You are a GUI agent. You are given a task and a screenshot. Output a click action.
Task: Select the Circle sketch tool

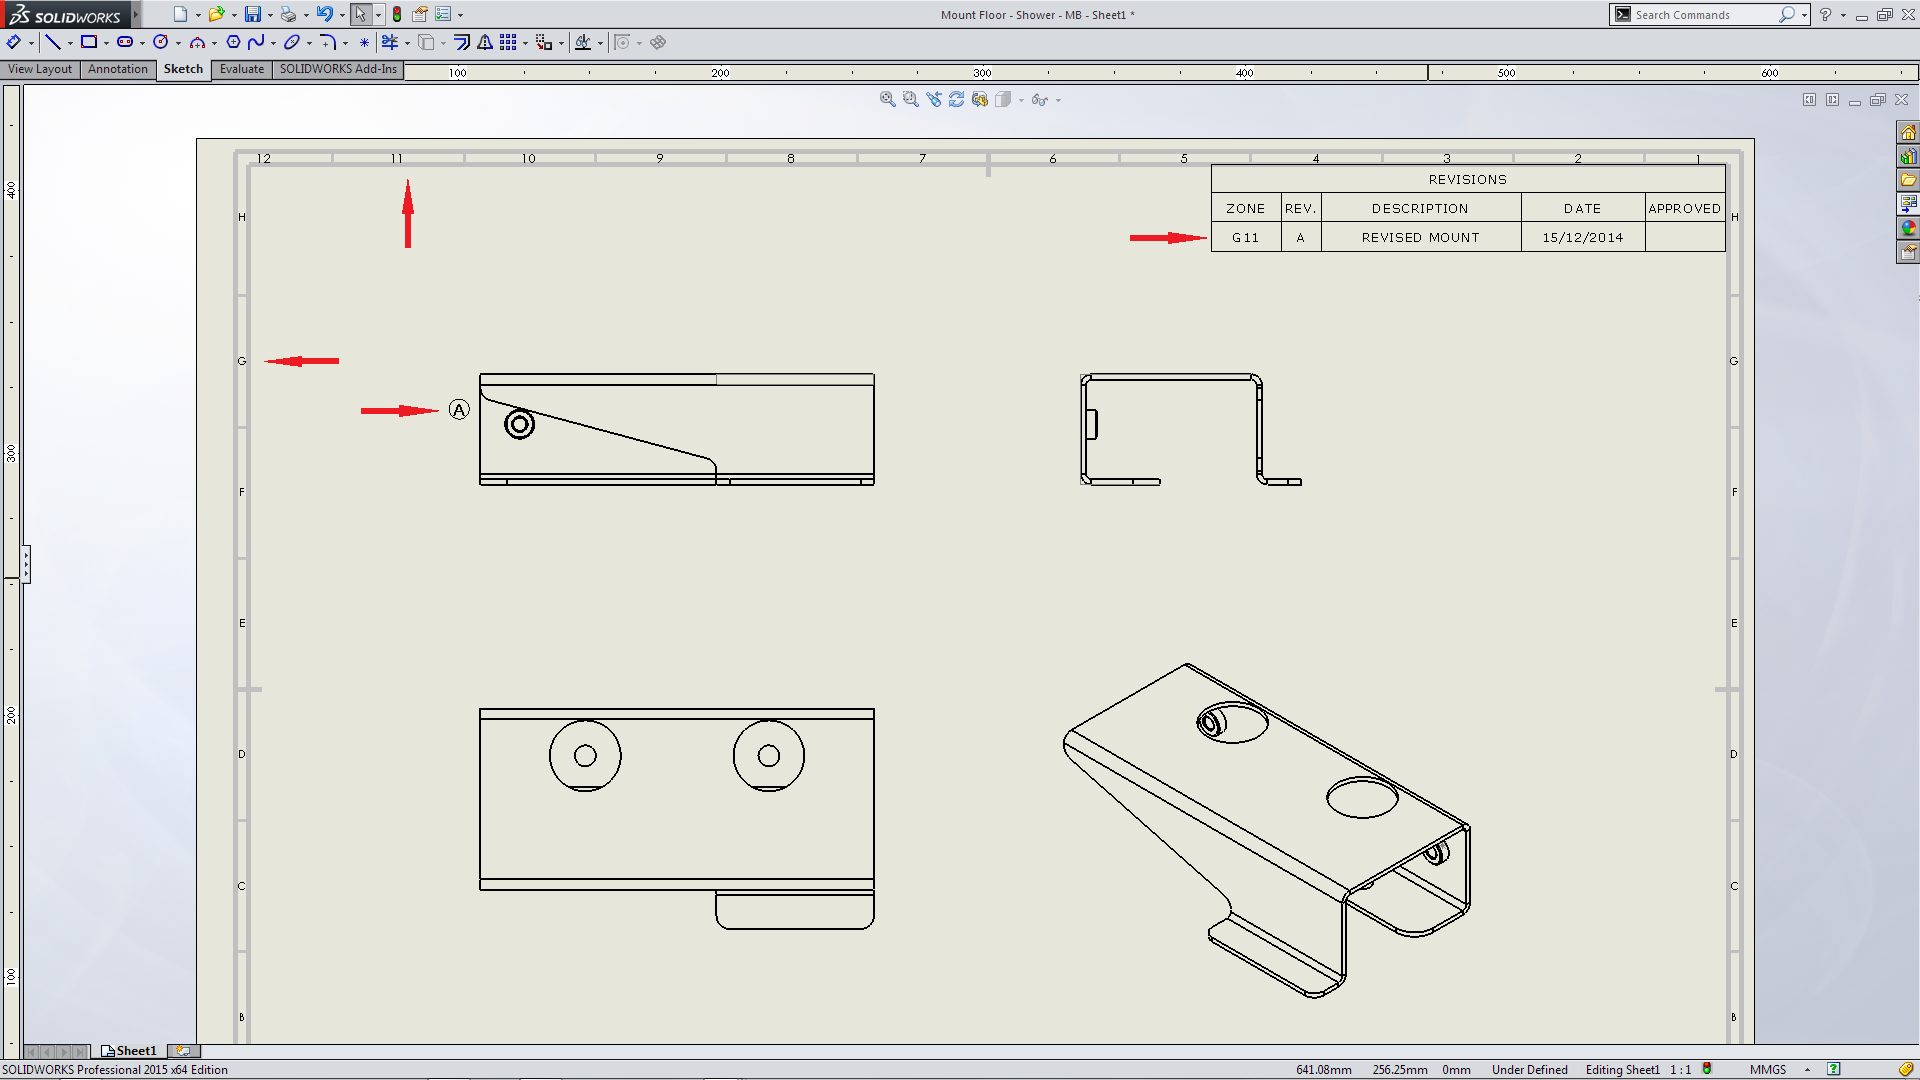(160, 42)
